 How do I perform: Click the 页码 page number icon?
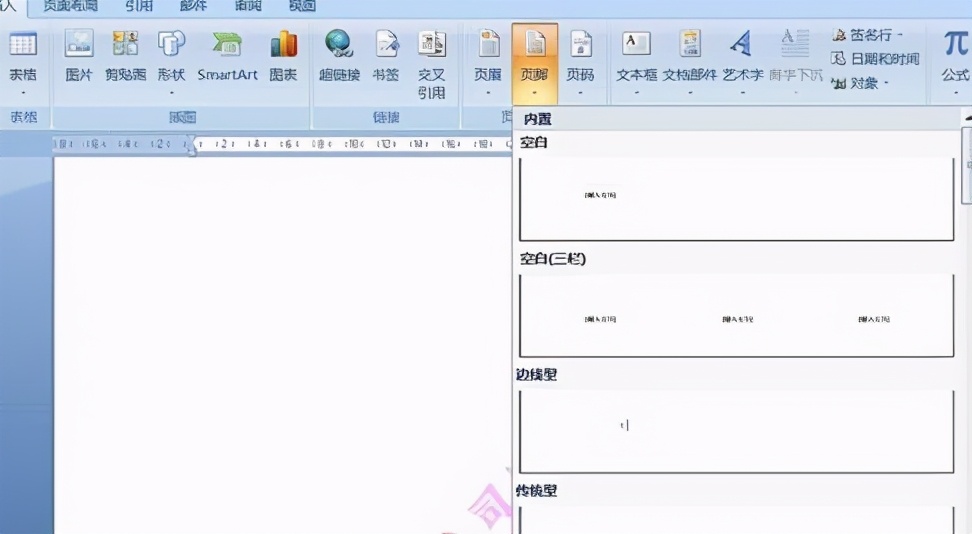pyautogui.click(x=580, y=45)
